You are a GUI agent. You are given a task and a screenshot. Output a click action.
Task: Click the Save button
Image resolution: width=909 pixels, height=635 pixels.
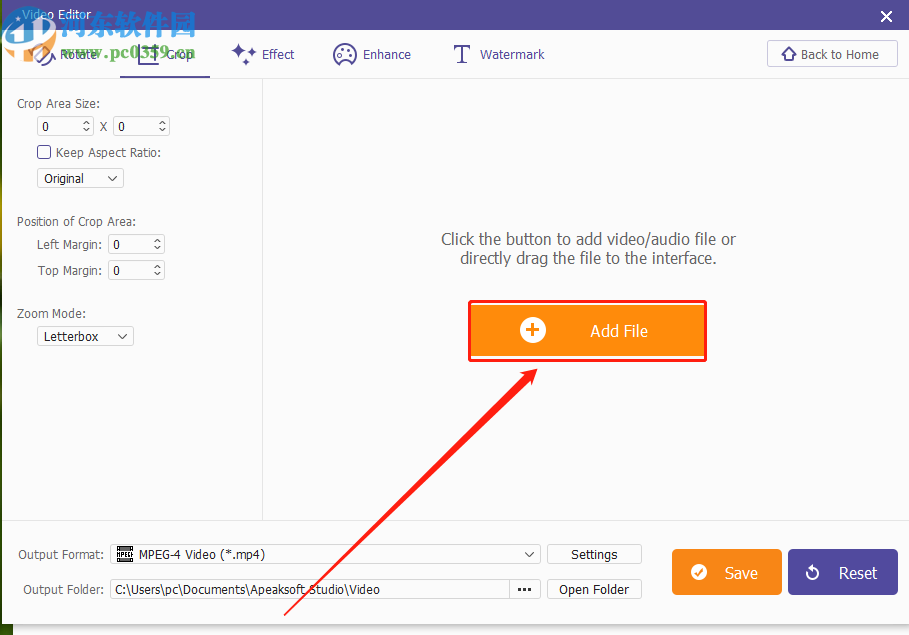727,572
